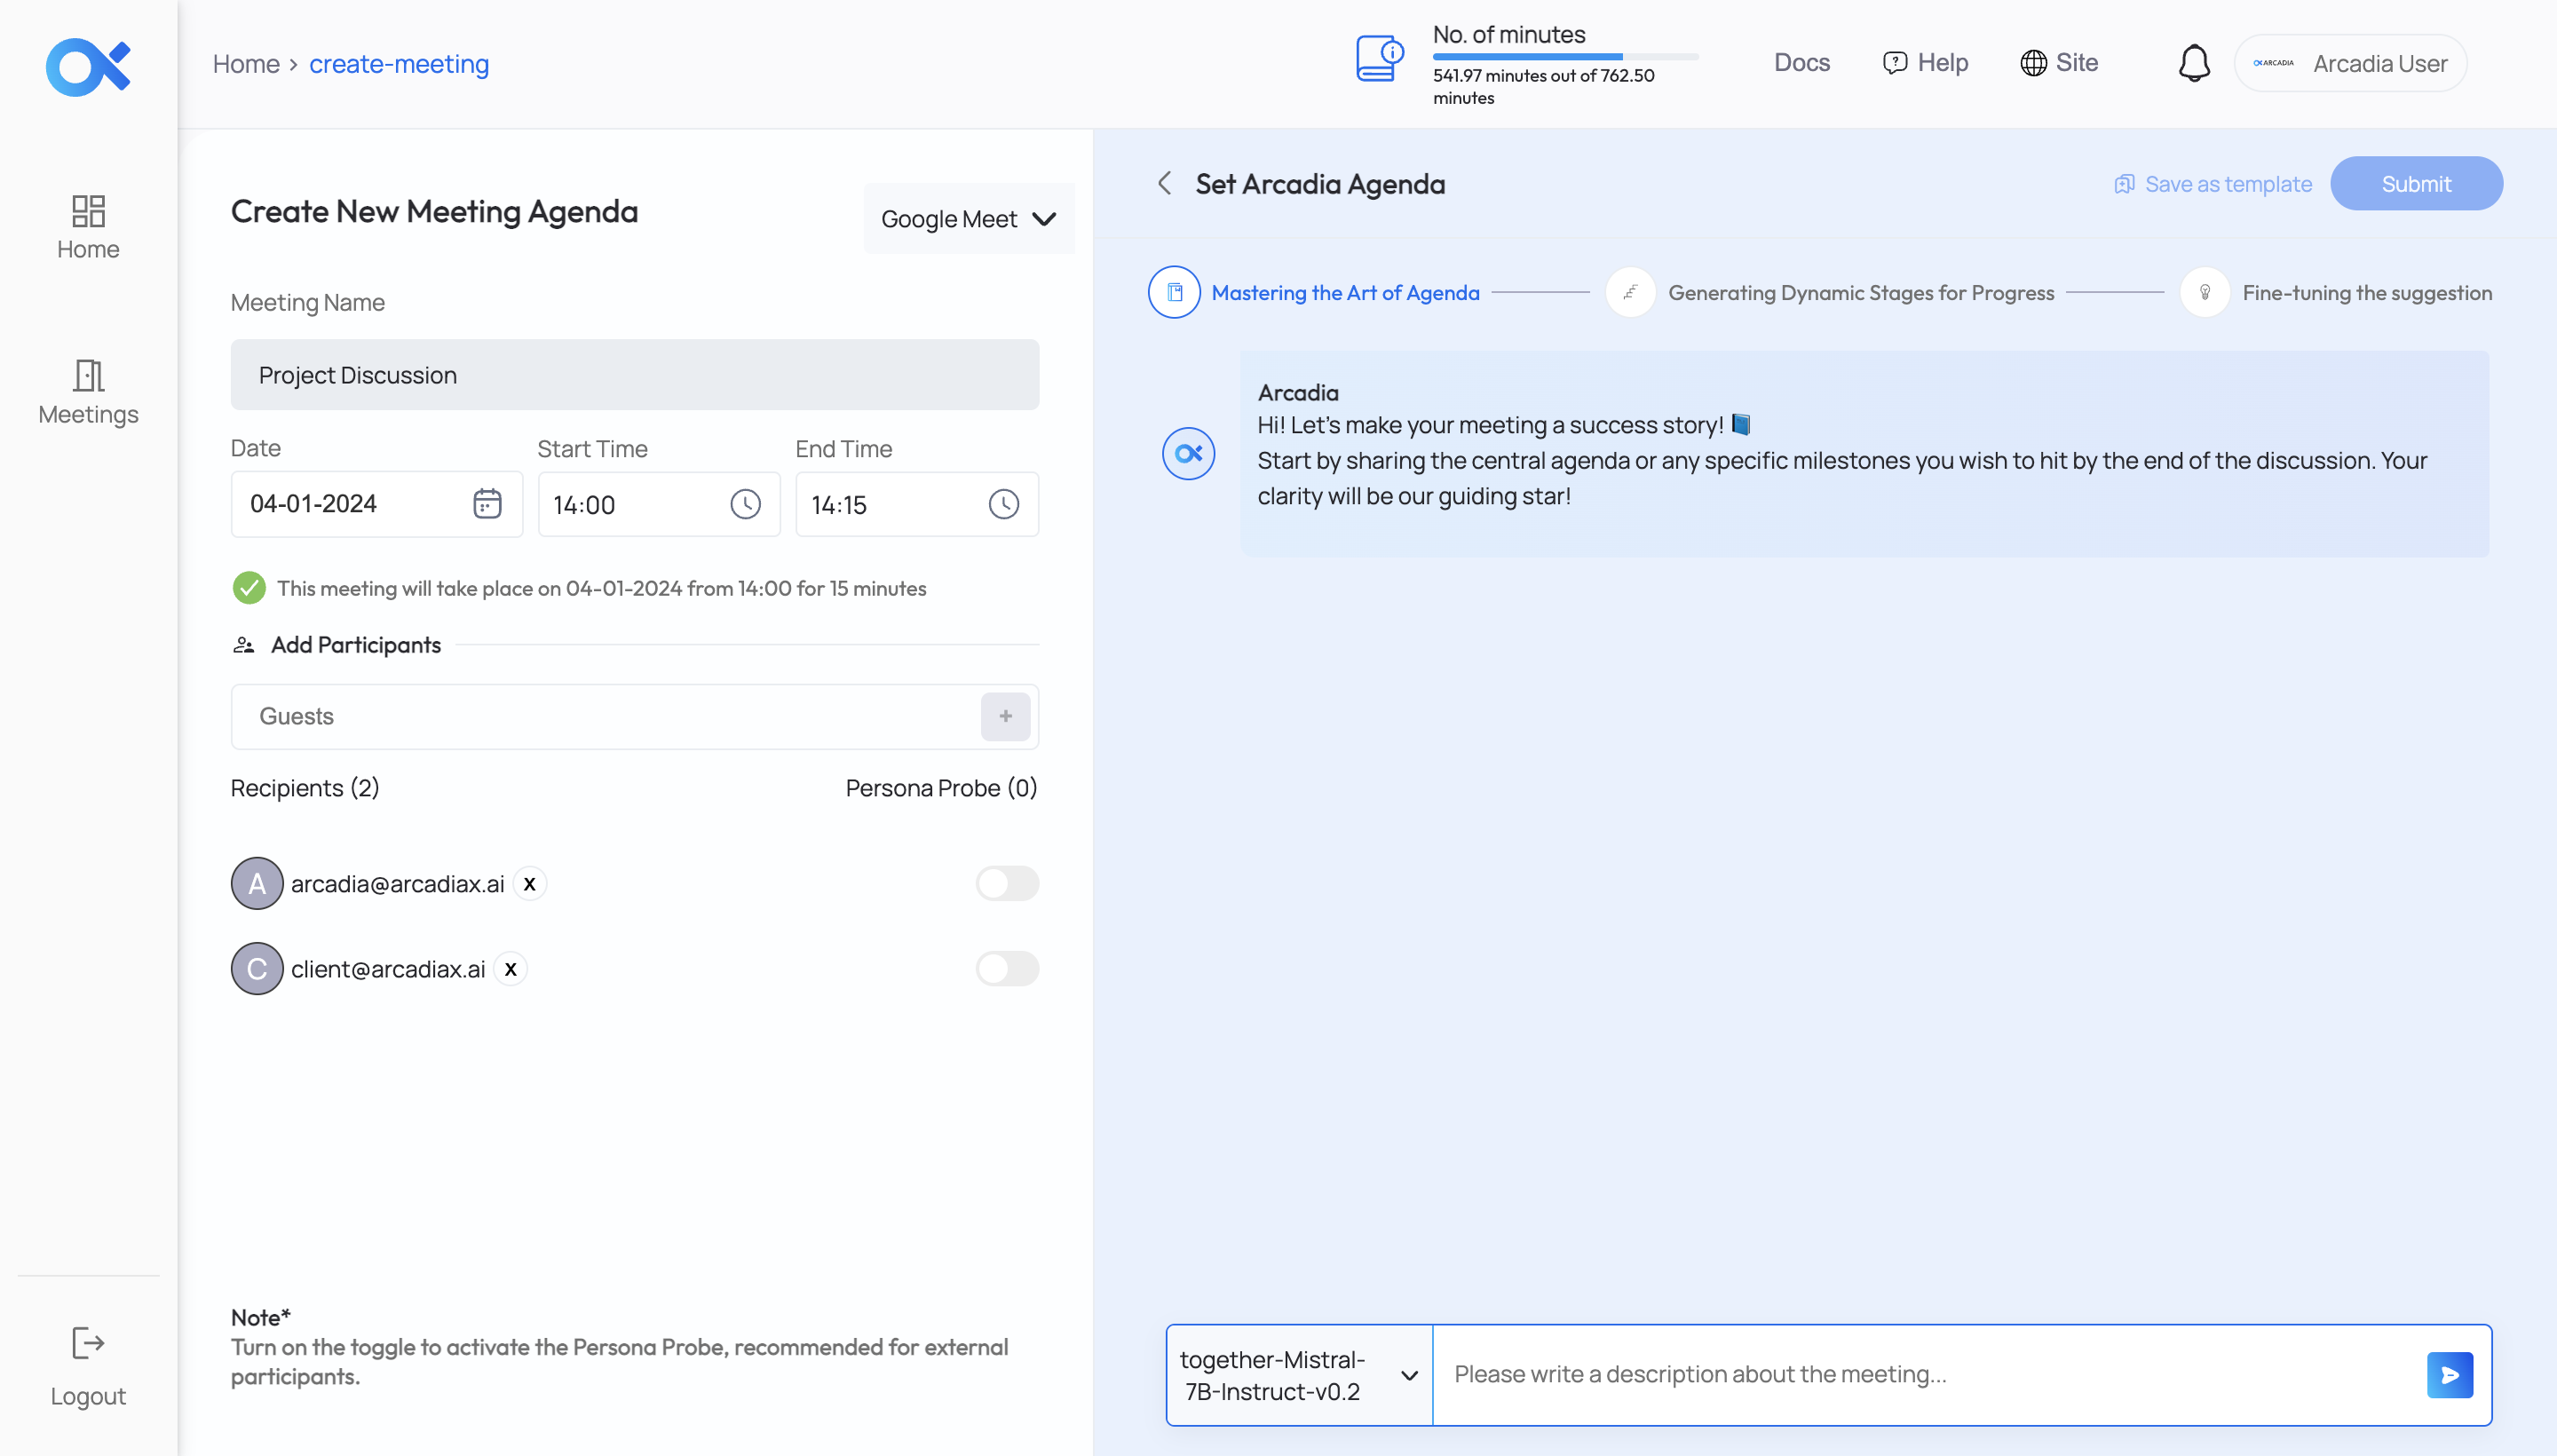
Task: Expand the Google Meet platform dropdown
Action: tap(968, 218)
